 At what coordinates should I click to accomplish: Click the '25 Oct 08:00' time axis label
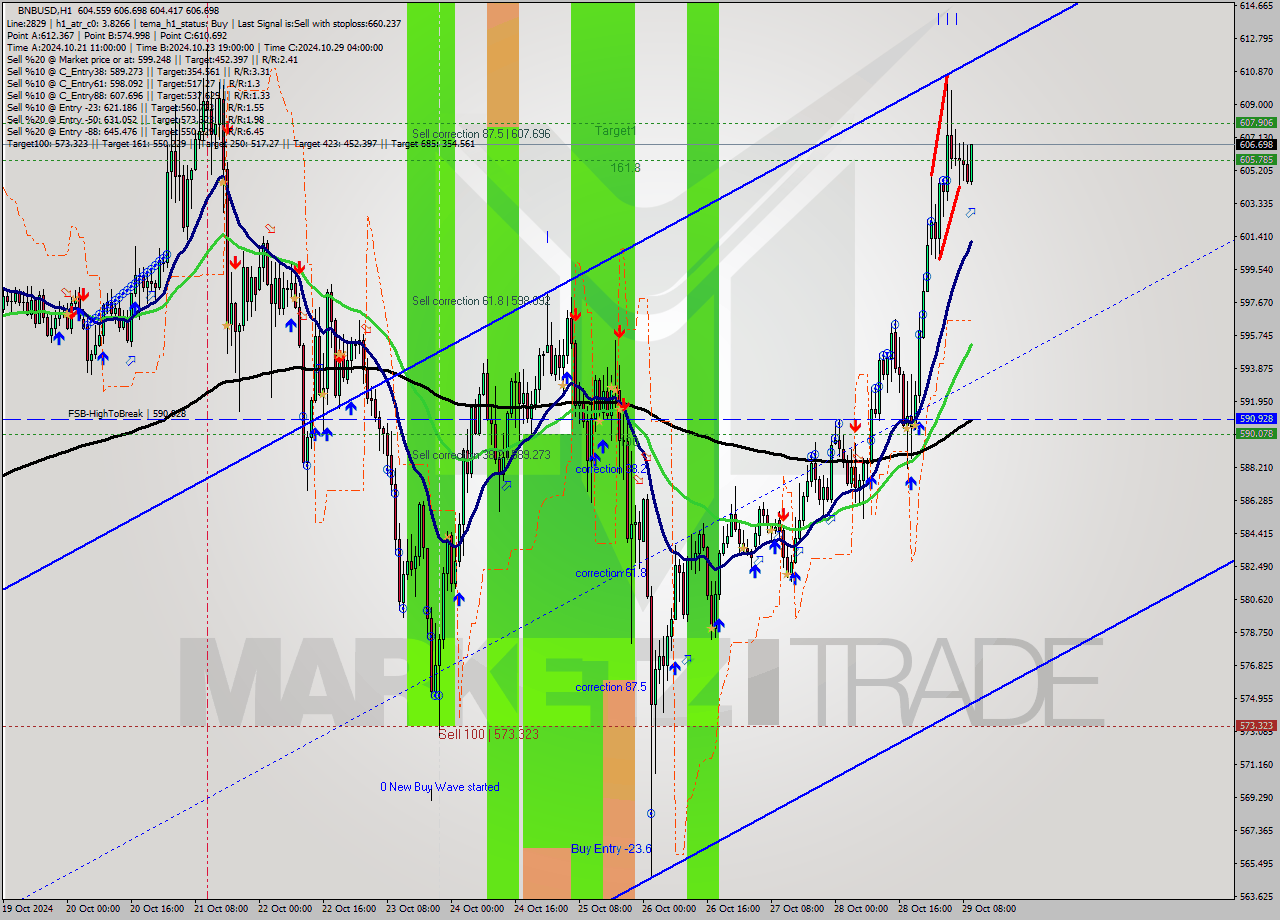[603, 909]
